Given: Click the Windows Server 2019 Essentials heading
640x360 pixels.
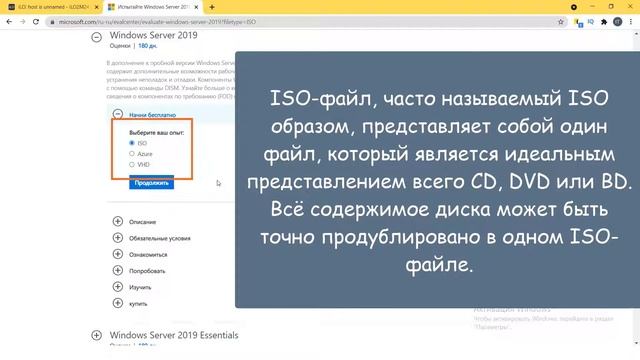Looking at the screenshot, I should (x=174, y=335).
